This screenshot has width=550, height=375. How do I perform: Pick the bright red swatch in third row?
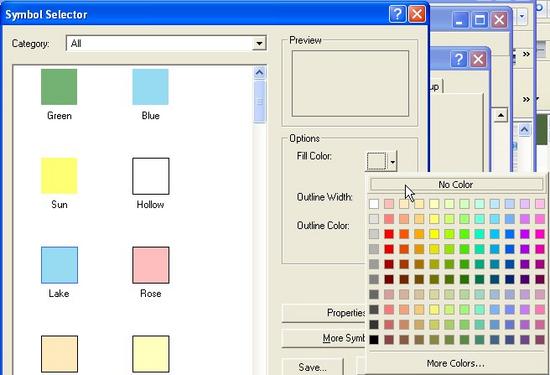coord(389,234)
